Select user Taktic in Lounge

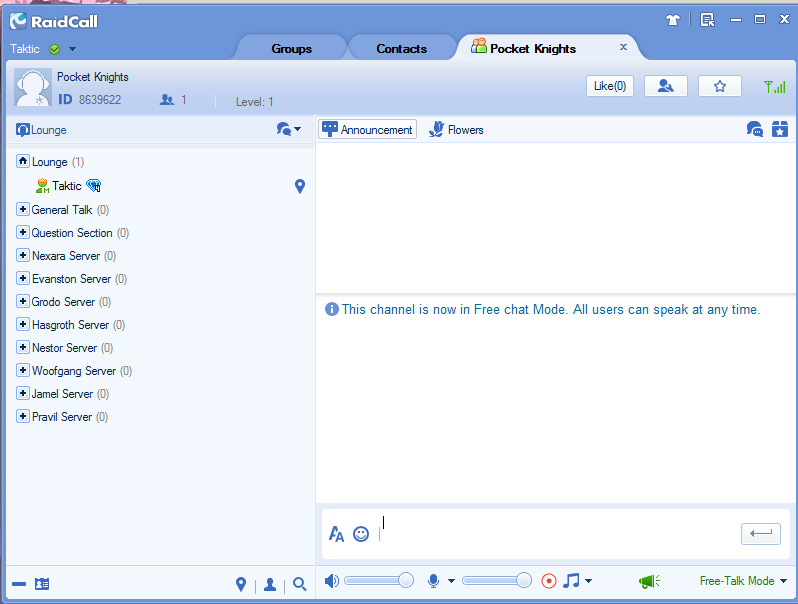point(67,186)
